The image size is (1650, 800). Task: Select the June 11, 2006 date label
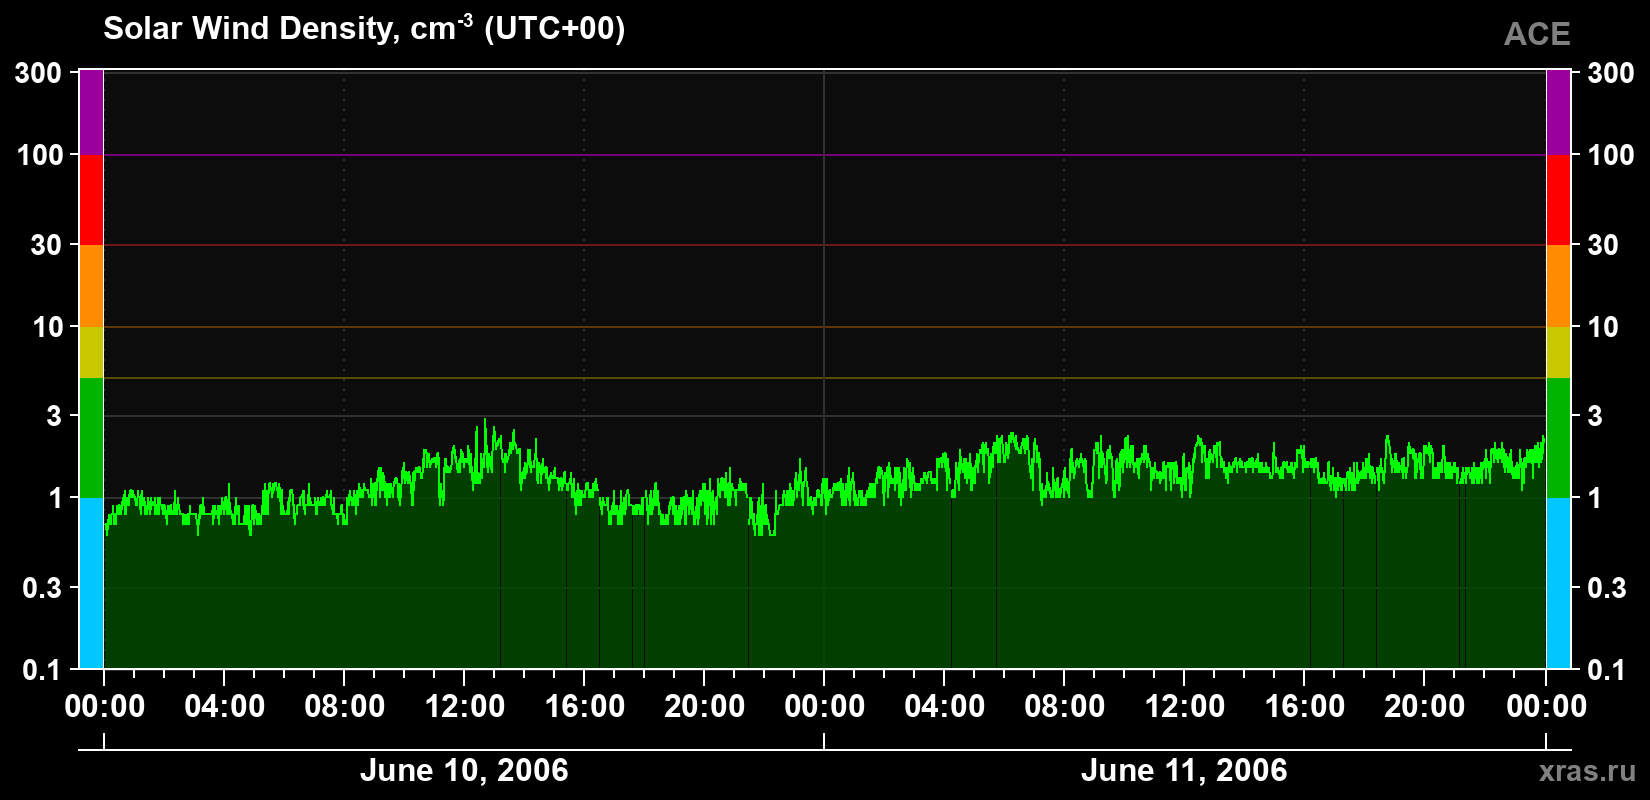coord(1184,770)
